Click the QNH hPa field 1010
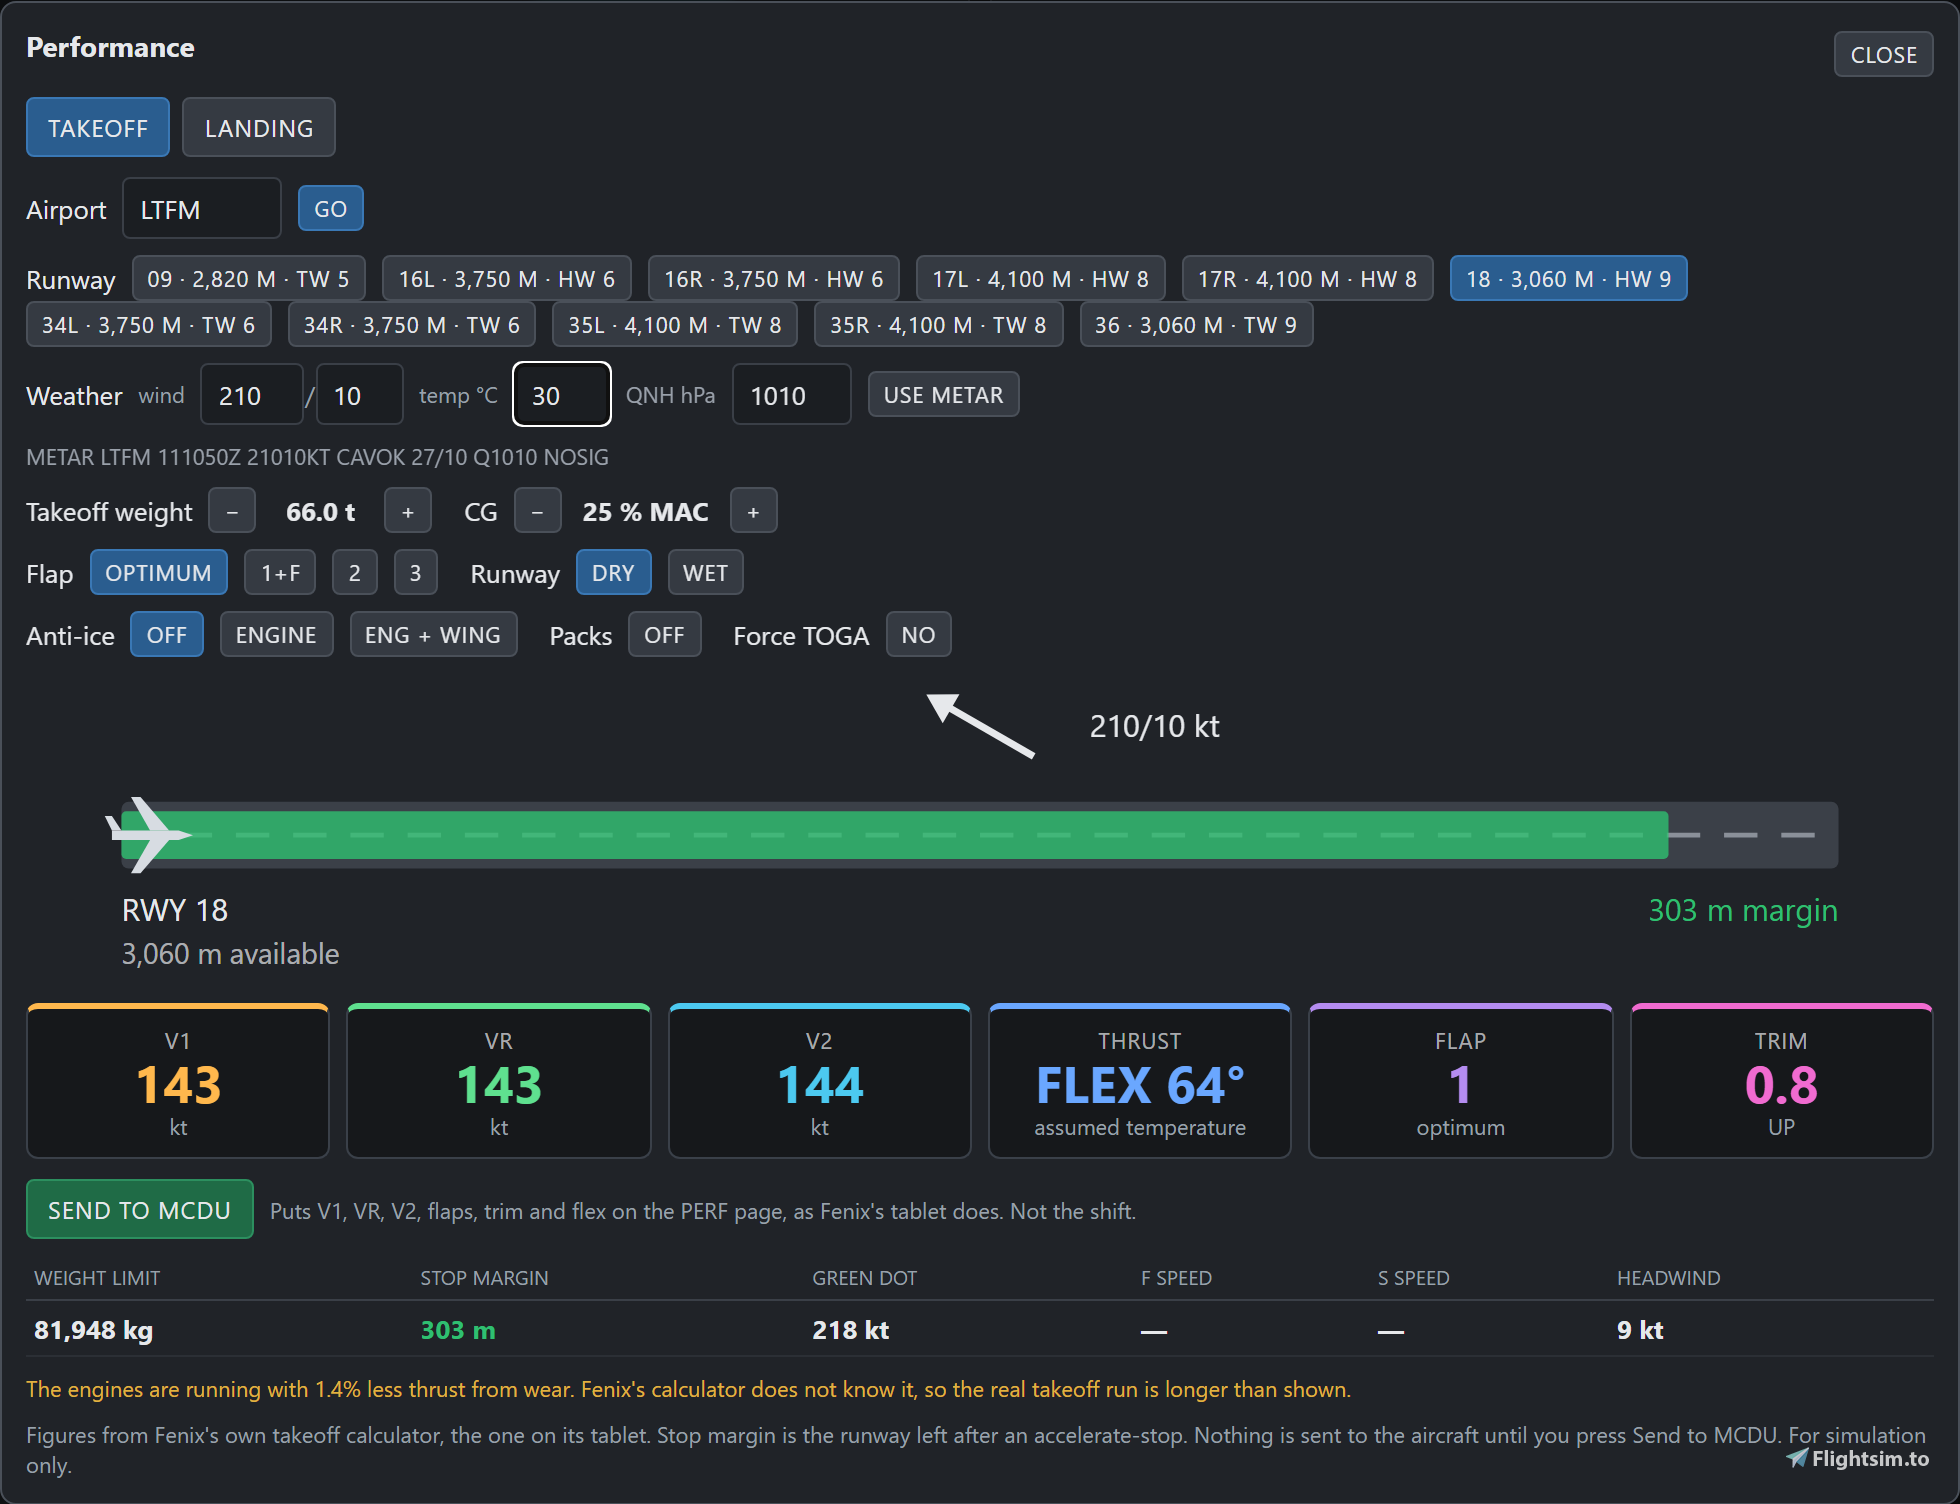This screenshot has width=1960, height=1504. pos(792,395)
